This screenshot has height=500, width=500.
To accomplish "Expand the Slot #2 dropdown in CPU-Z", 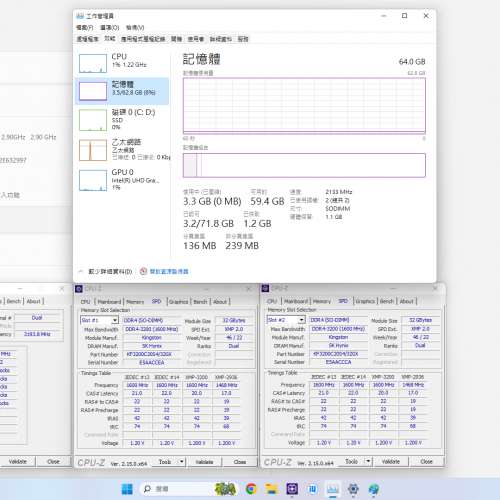I will click(x=301, y=320).
